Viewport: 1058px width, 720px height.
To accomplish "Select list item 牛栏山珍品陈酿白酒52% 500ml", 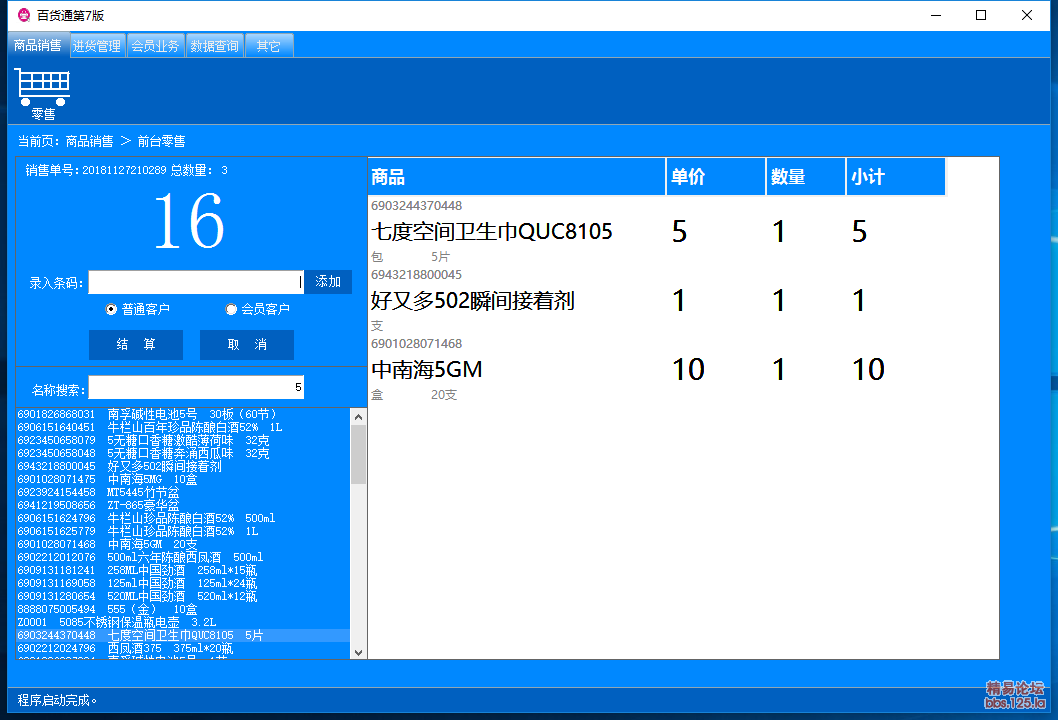I will (x=182, y=518).
